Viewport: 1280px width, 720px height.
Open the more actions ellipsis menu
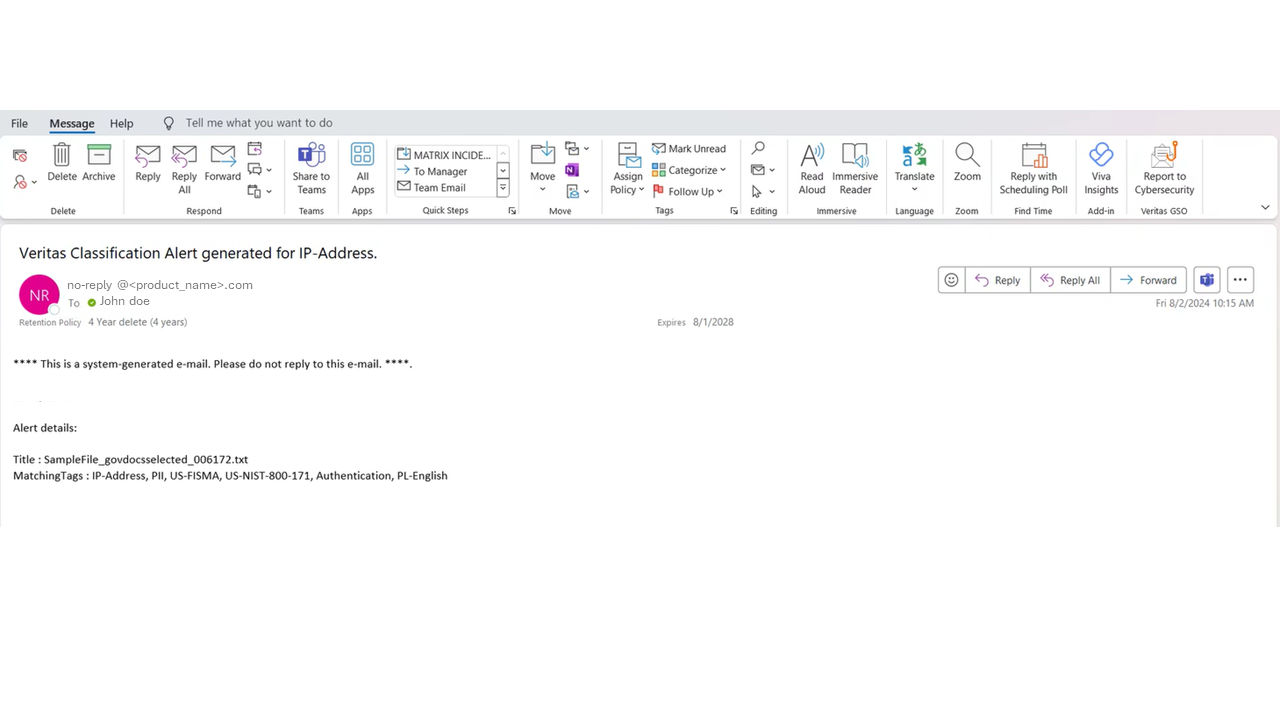tap(1240, 280)
